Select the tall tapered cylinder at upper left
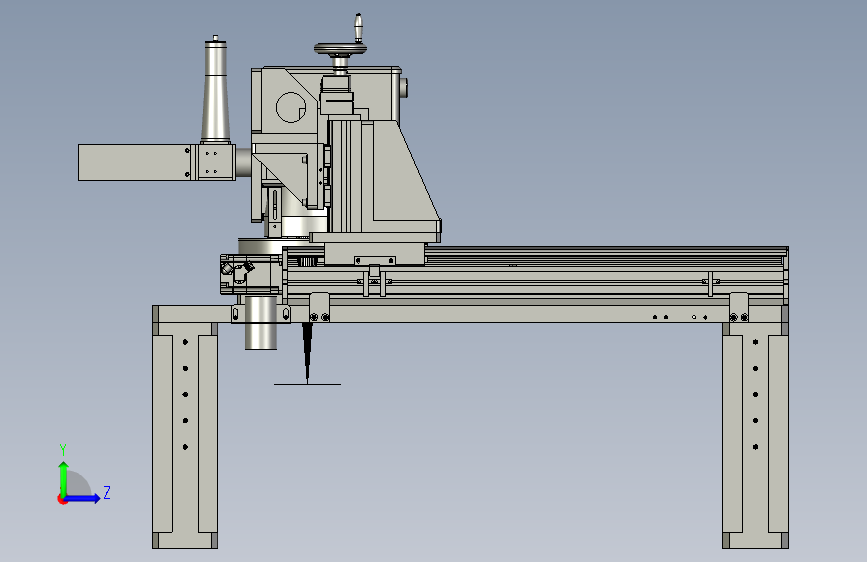This screenshot has height=562, width=867. tap(216, 89)
